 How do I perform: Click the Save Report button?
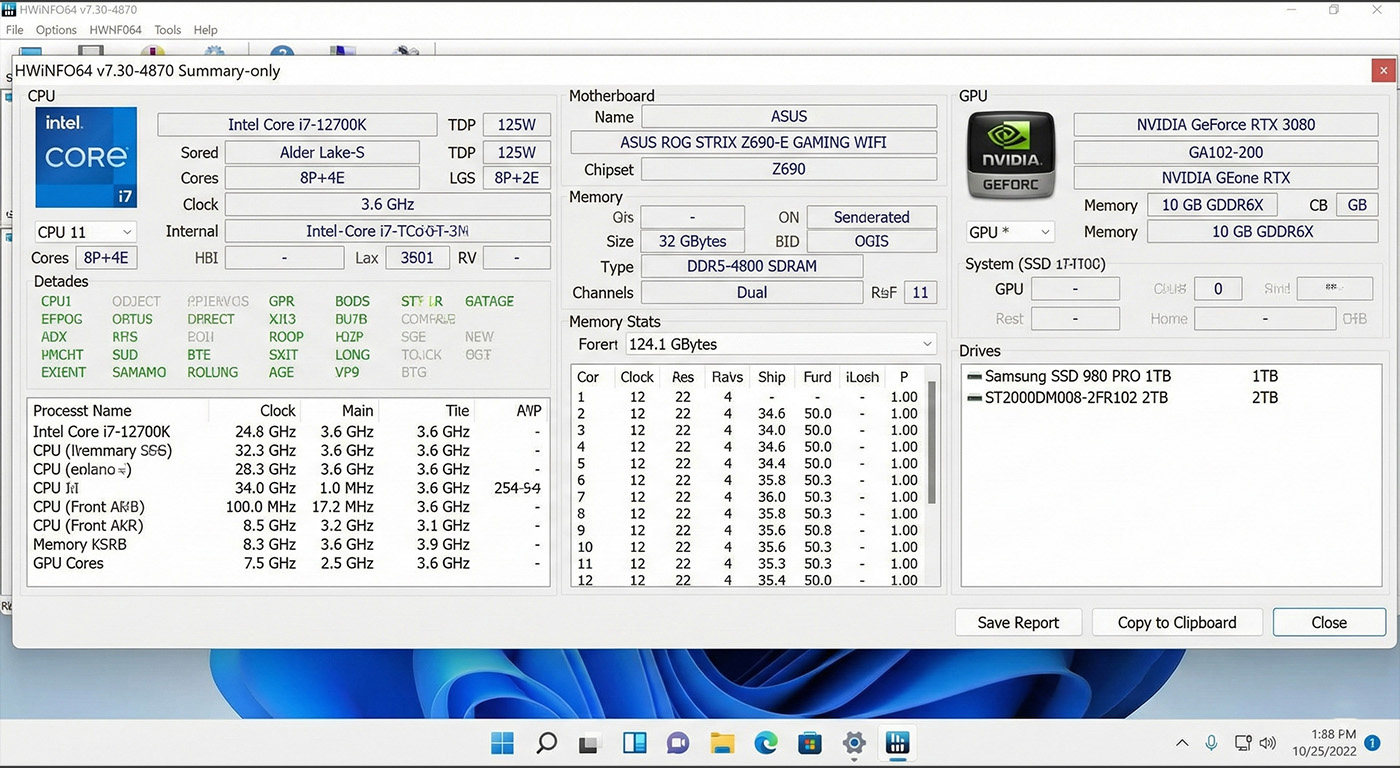[1018, 622]
